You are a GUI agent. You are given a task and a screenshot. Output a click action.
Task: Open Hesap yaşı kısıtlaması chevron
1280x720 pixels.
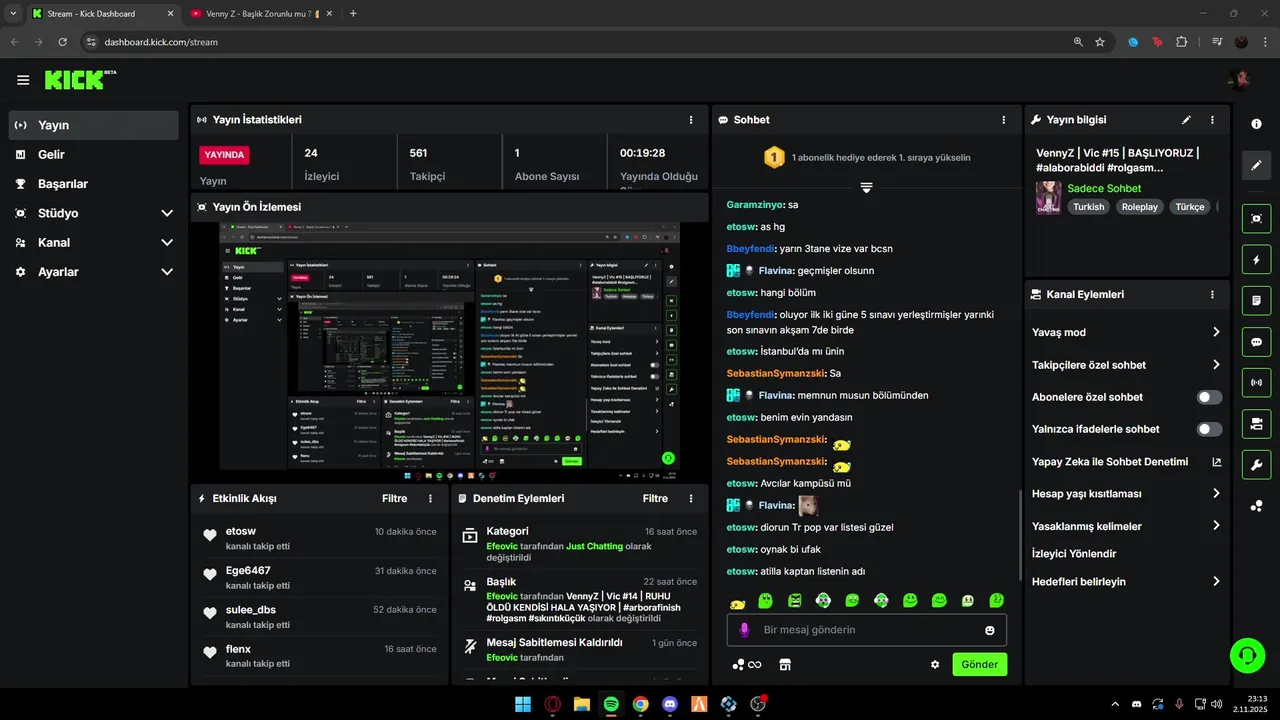click(x=1216, y=493)
